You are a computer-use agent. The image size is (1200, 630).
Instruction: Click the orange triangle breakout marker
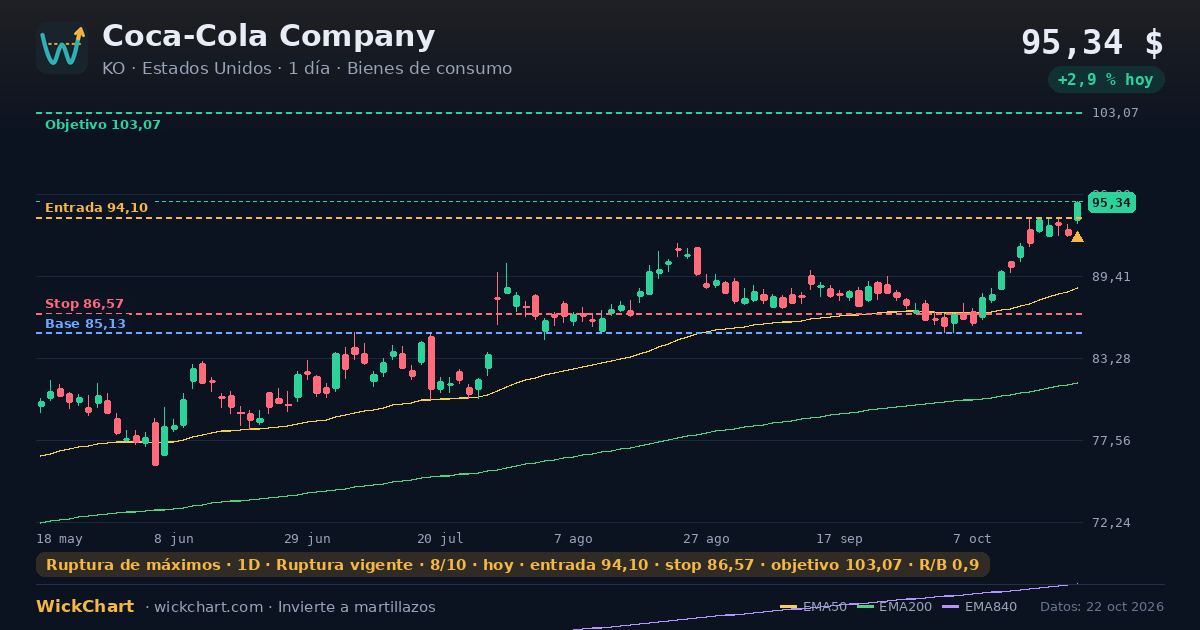click(1077, 237)
